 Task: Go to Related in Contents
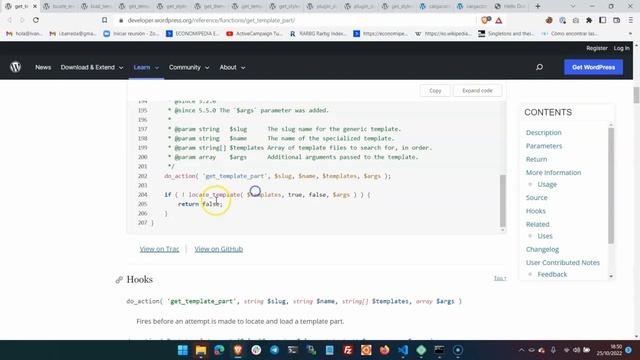pos(538,224)
